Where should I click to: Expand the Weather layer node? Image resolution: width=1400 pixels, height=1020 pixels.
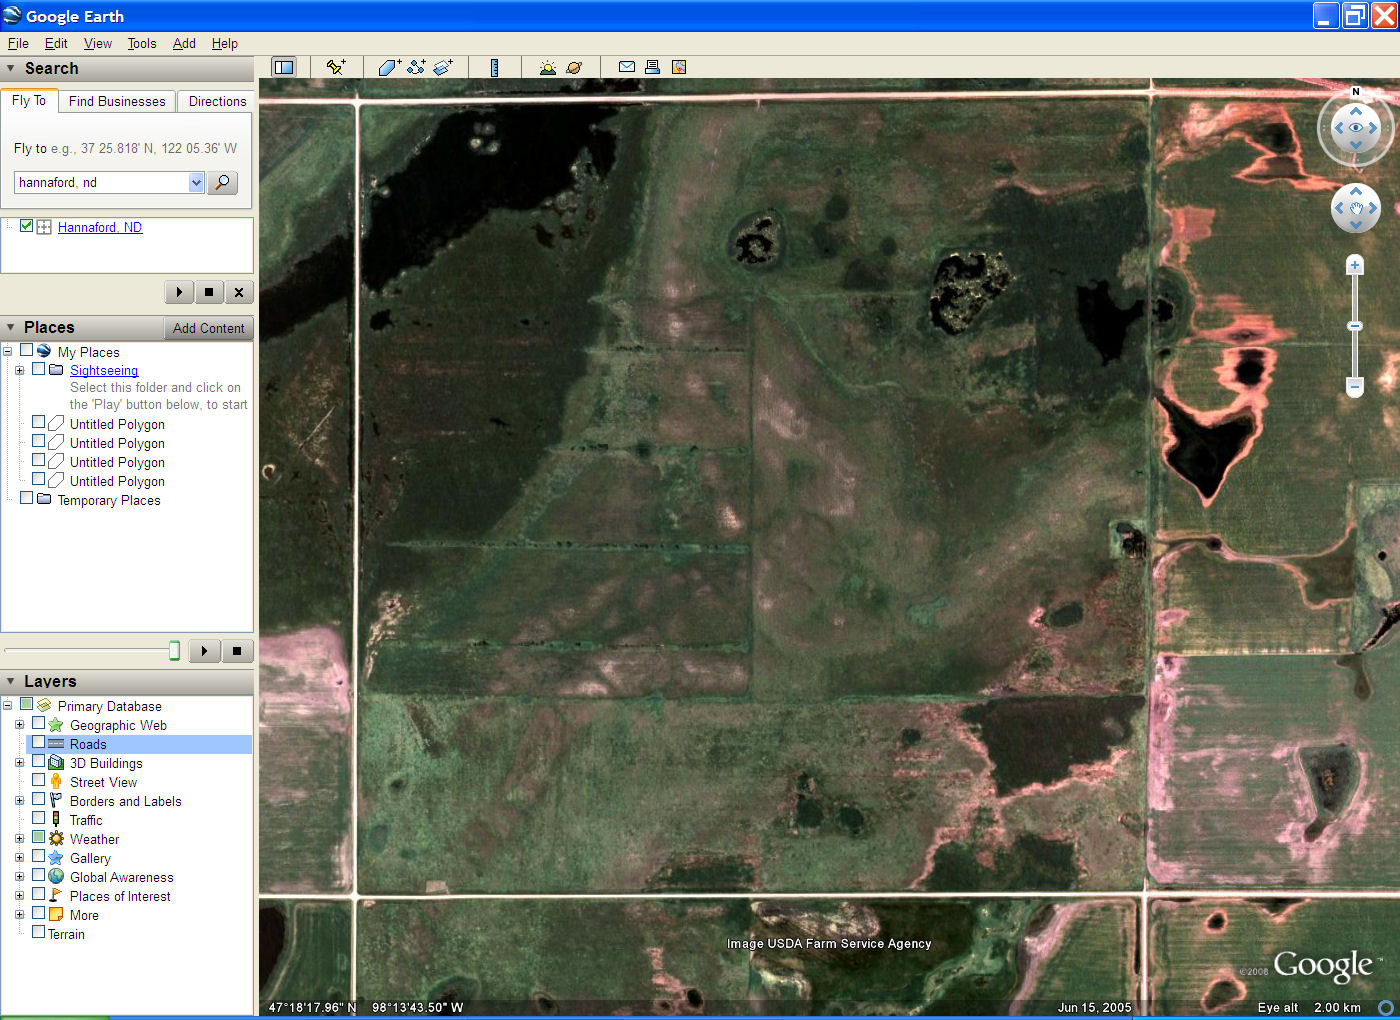19,839
